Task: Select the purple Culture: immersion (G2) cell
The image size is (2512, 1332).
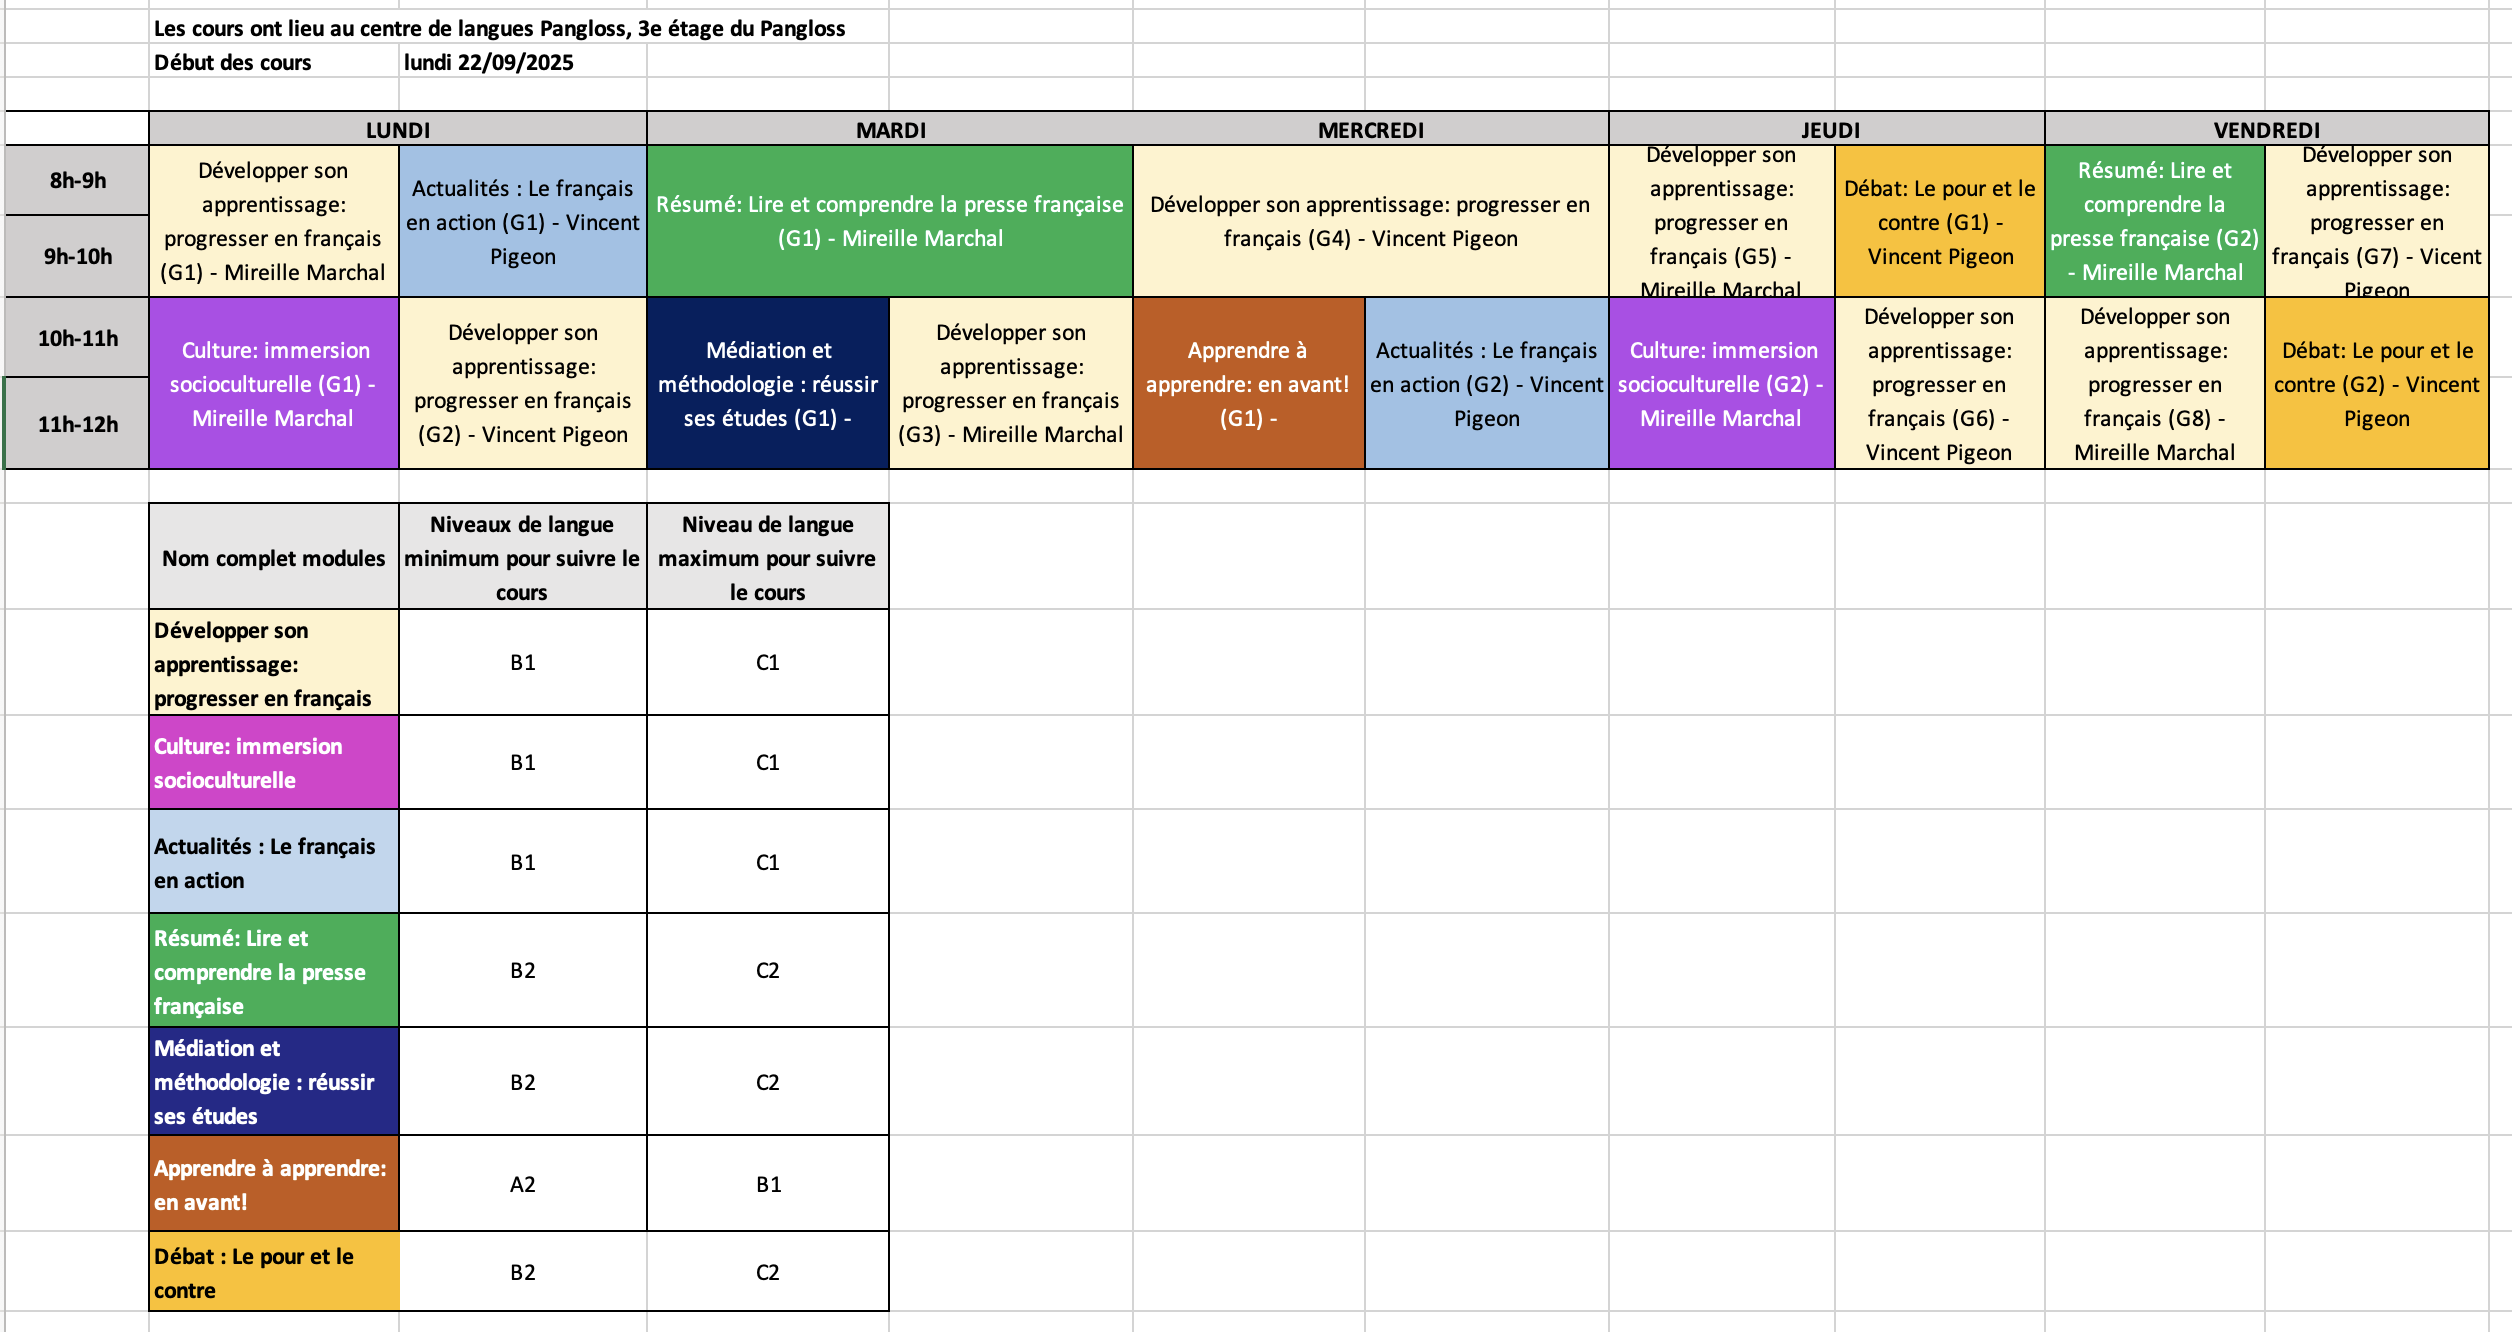Action: point(1722,383)
